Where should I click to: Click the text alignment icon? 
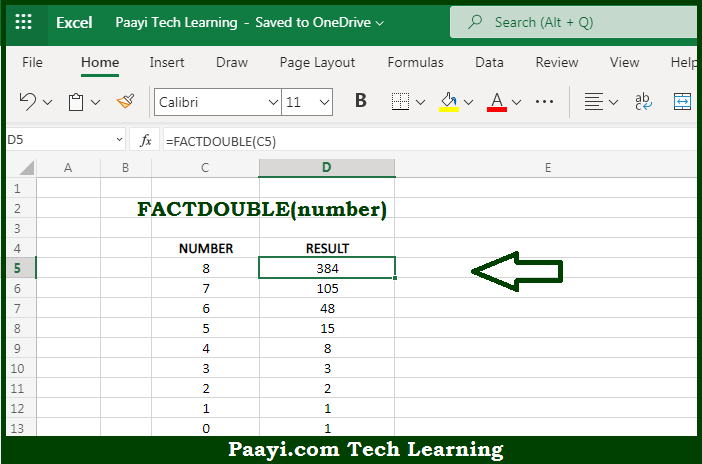click(x=594, y=101)
